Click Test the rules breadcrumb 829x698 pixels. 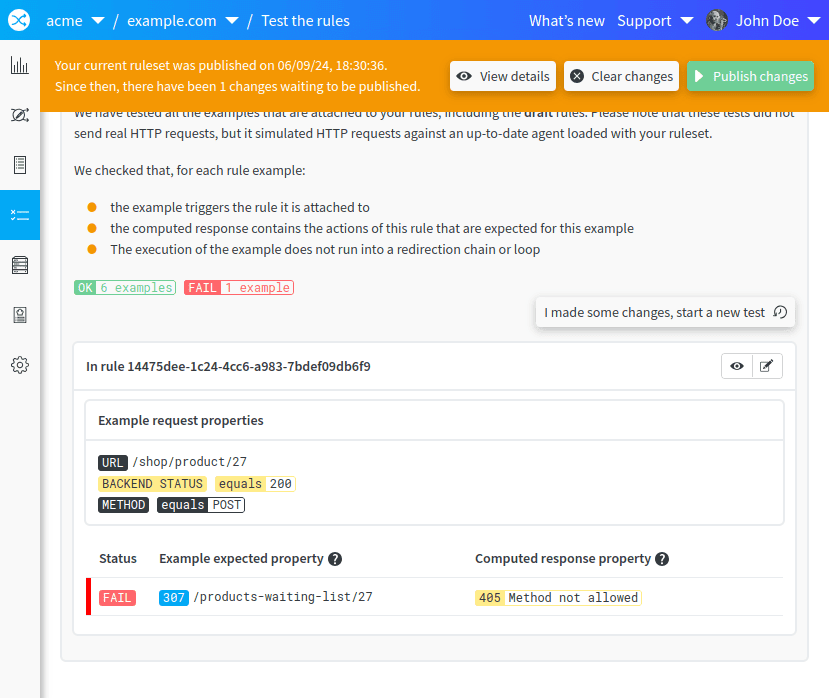(306, 21)
